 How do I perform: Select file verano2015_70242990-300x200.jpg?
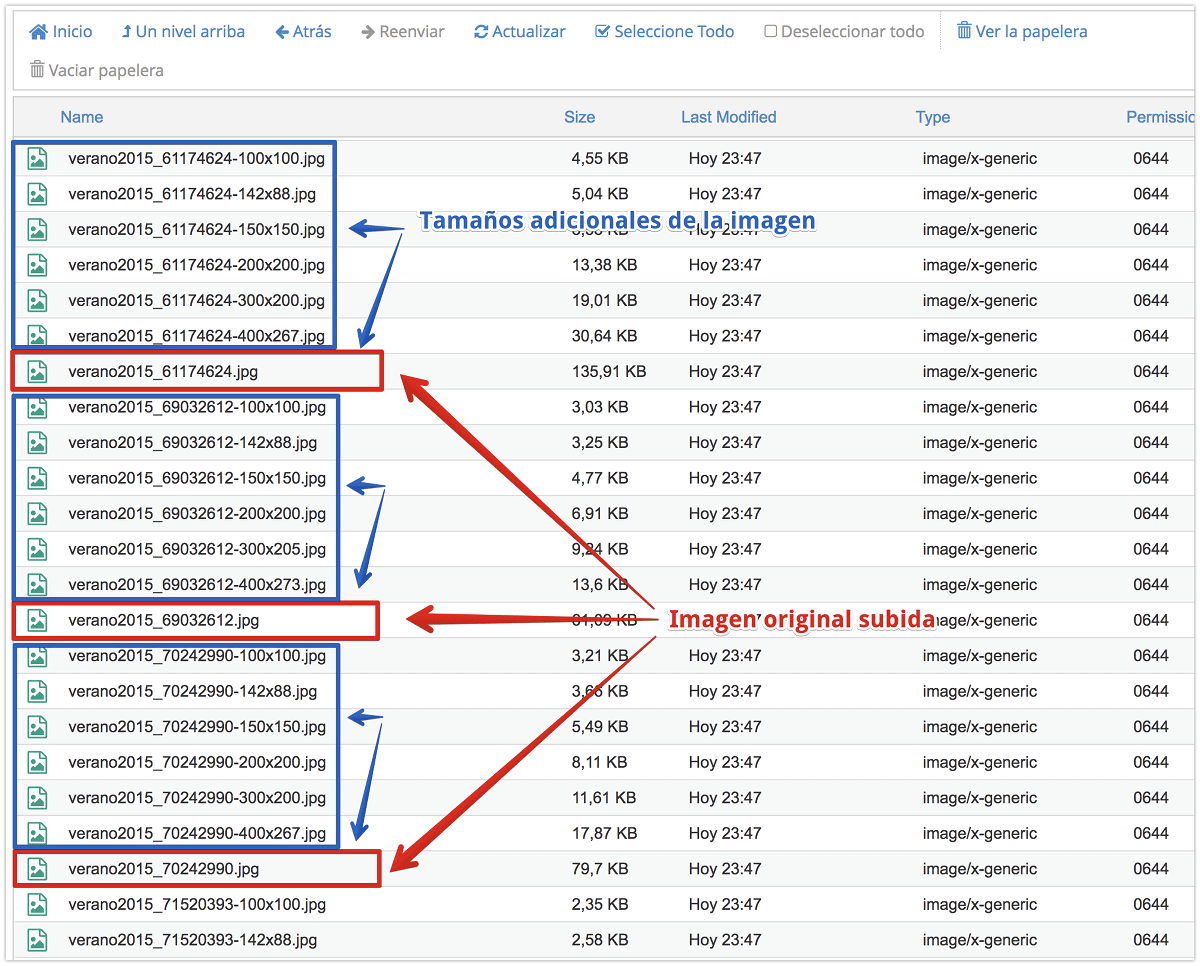point(197,798)
